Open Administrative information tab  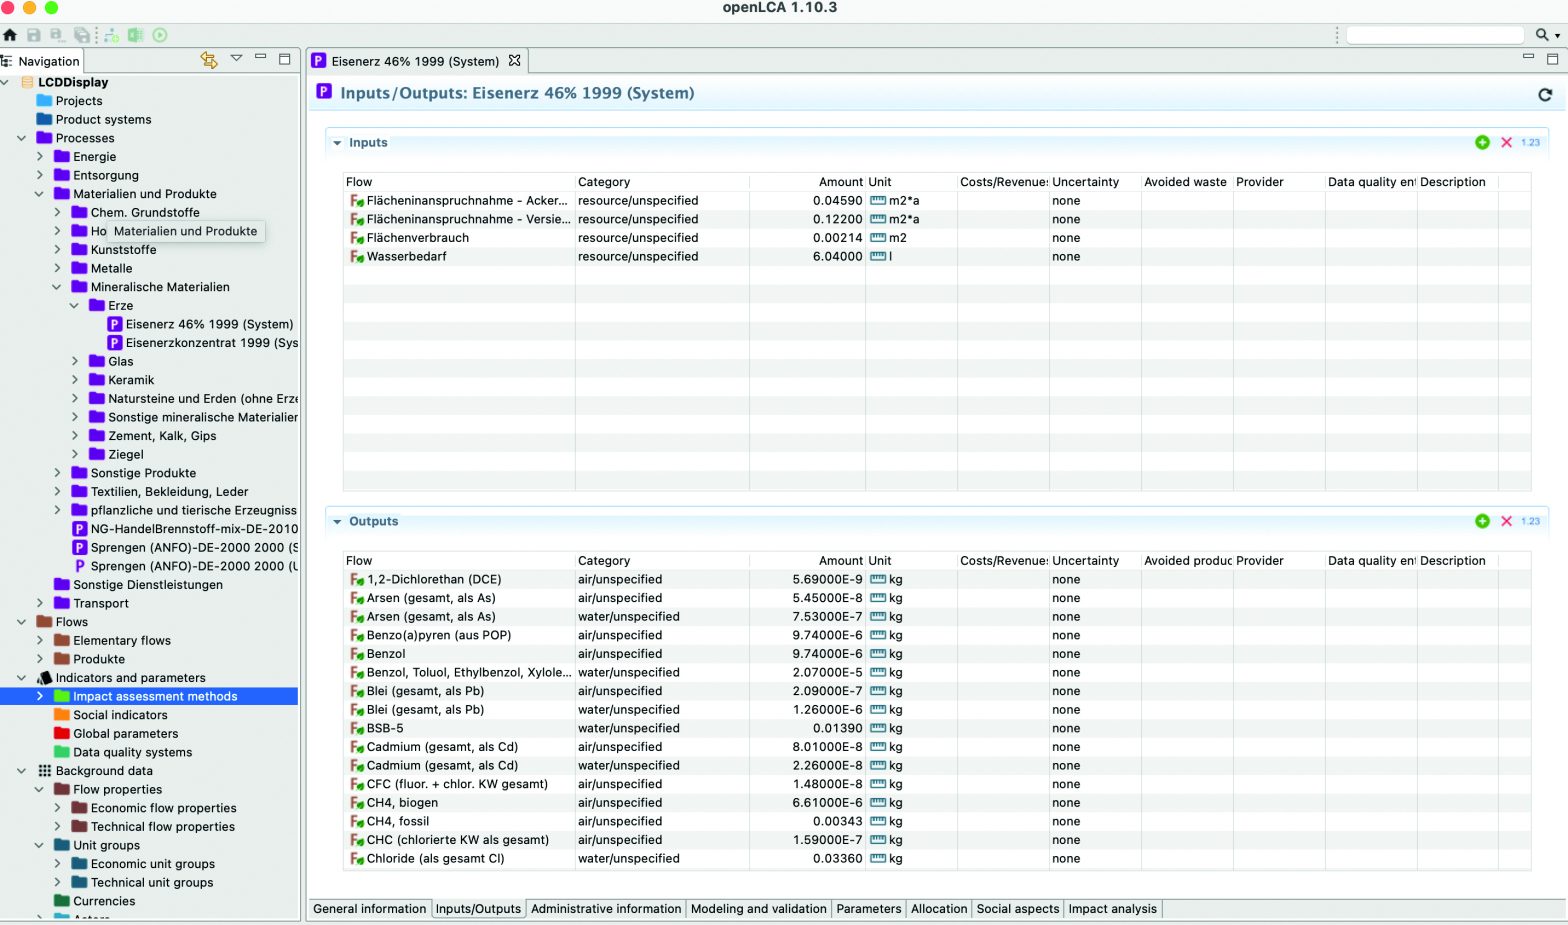[x=606, y=909]
